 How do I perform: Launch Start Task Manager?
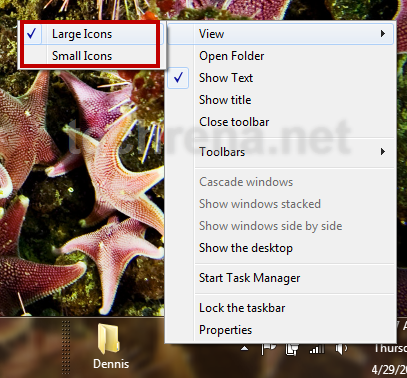click(281, 278)
